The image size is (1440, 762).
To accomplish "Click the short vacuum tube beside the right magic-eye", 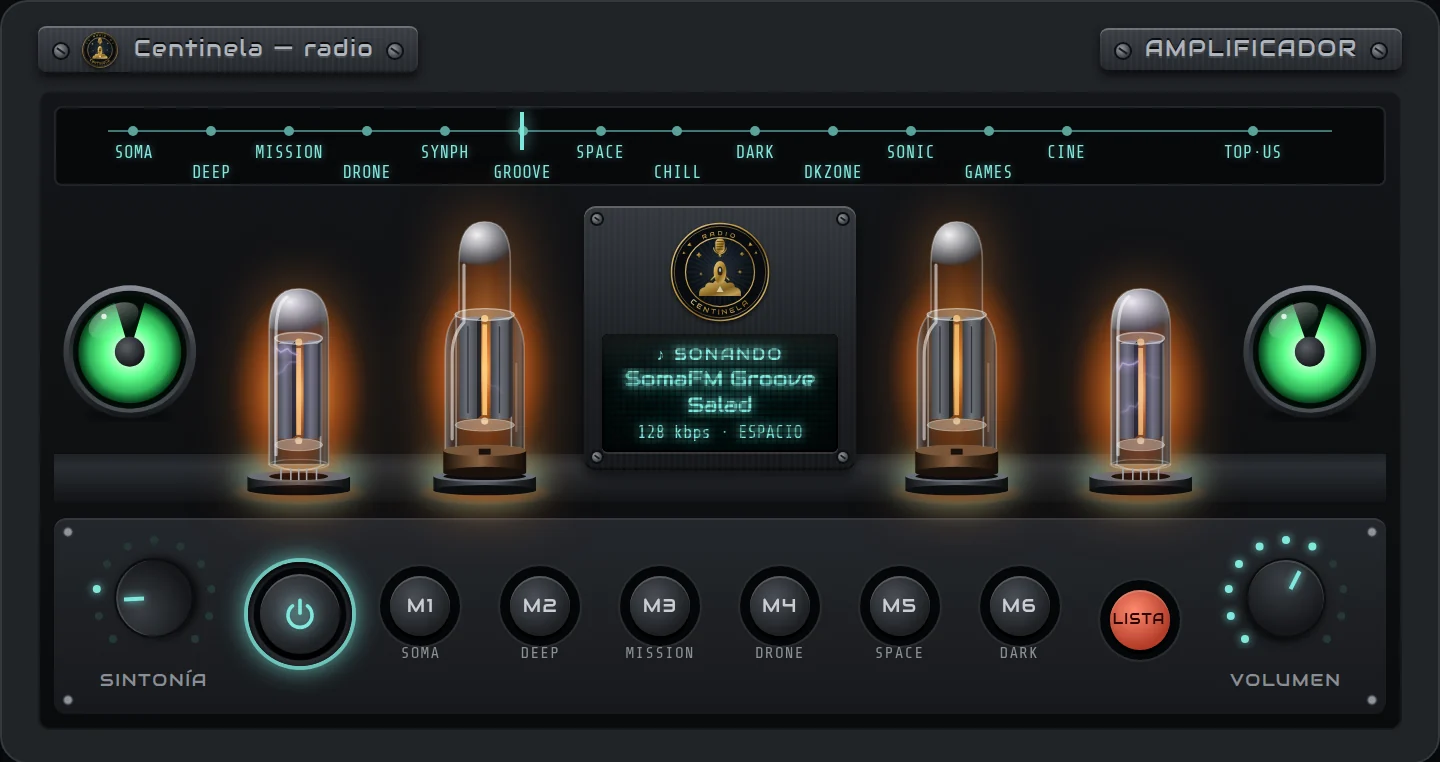I will click(1141, 391).
